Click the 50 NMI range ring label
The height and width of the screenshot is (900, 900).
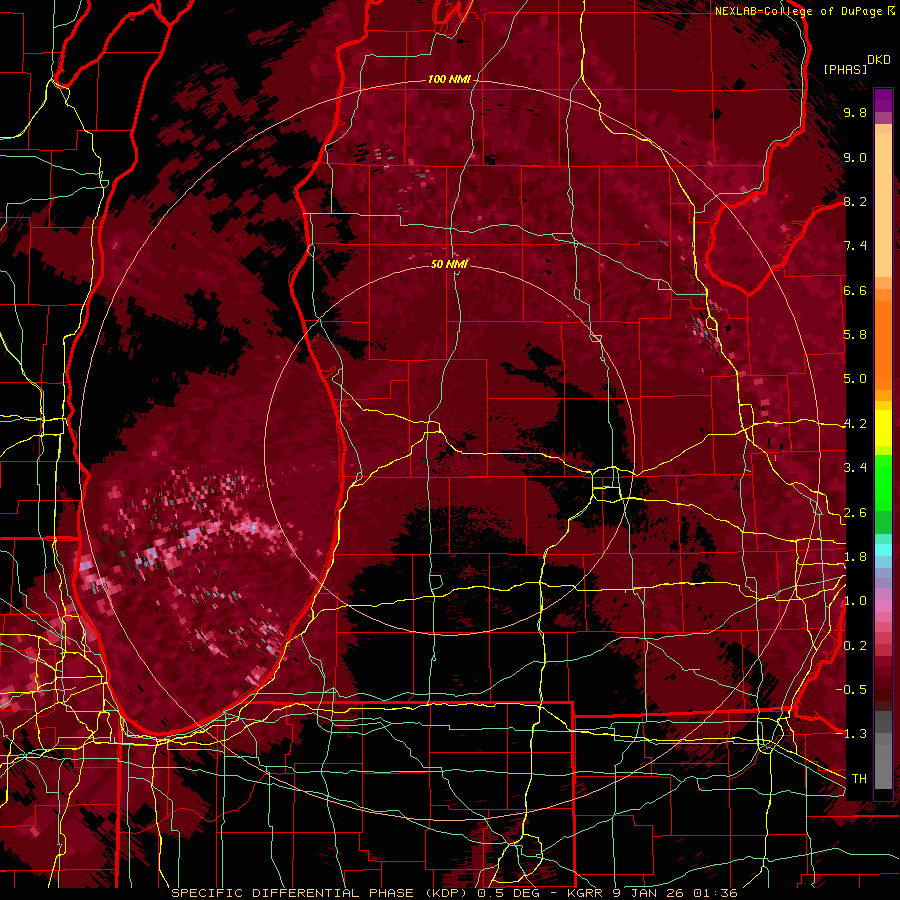[449, 264]
